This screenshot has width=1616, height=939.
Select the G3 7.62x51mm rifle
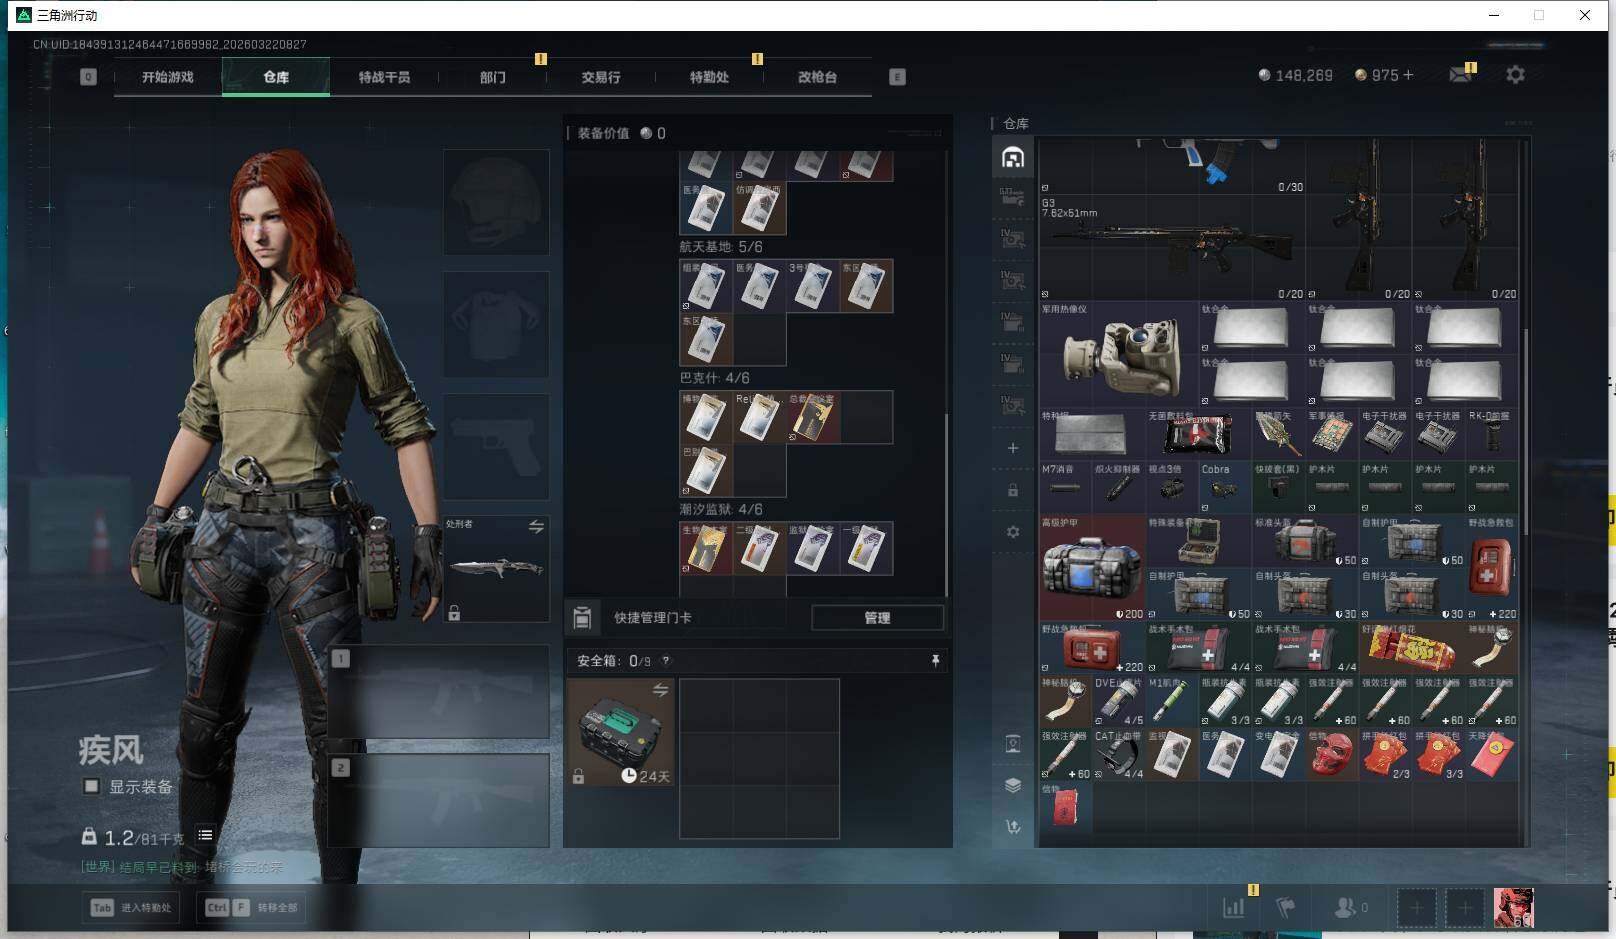coord(1172,248)
